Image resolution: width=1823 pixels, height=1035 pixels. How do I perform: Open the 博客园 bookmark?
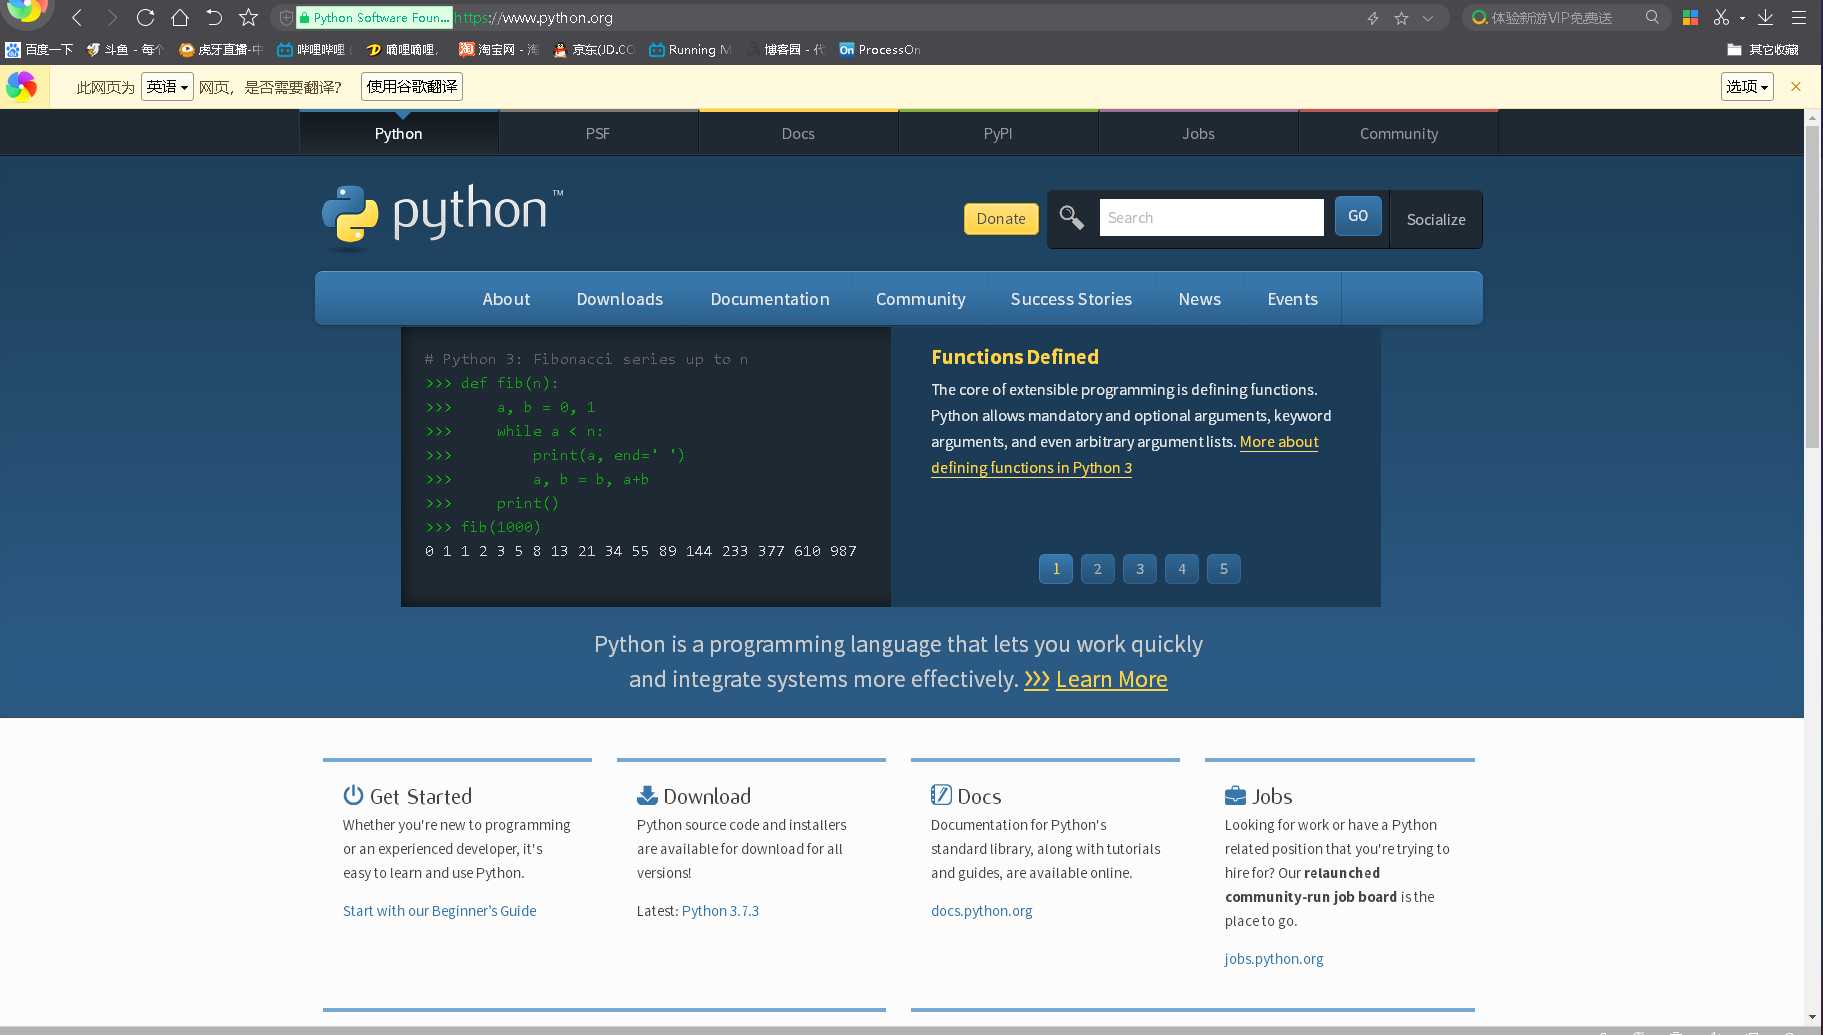coord(785,49)
